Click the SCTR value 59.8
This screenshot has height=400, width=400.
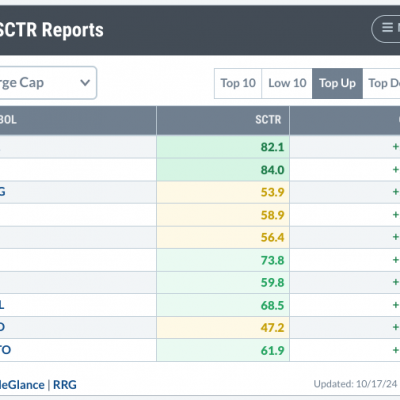(272, 283)
